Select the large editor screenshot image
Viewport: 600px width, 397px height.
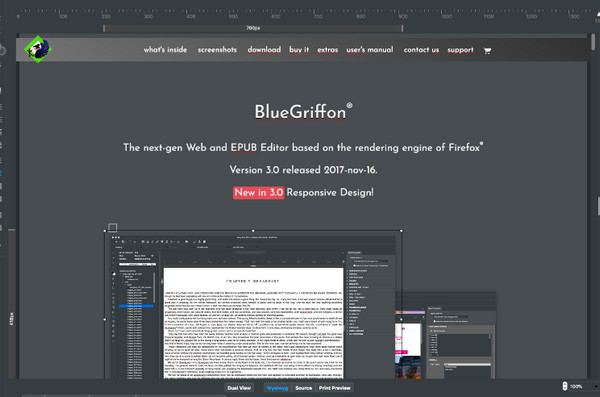pos(253,305)
